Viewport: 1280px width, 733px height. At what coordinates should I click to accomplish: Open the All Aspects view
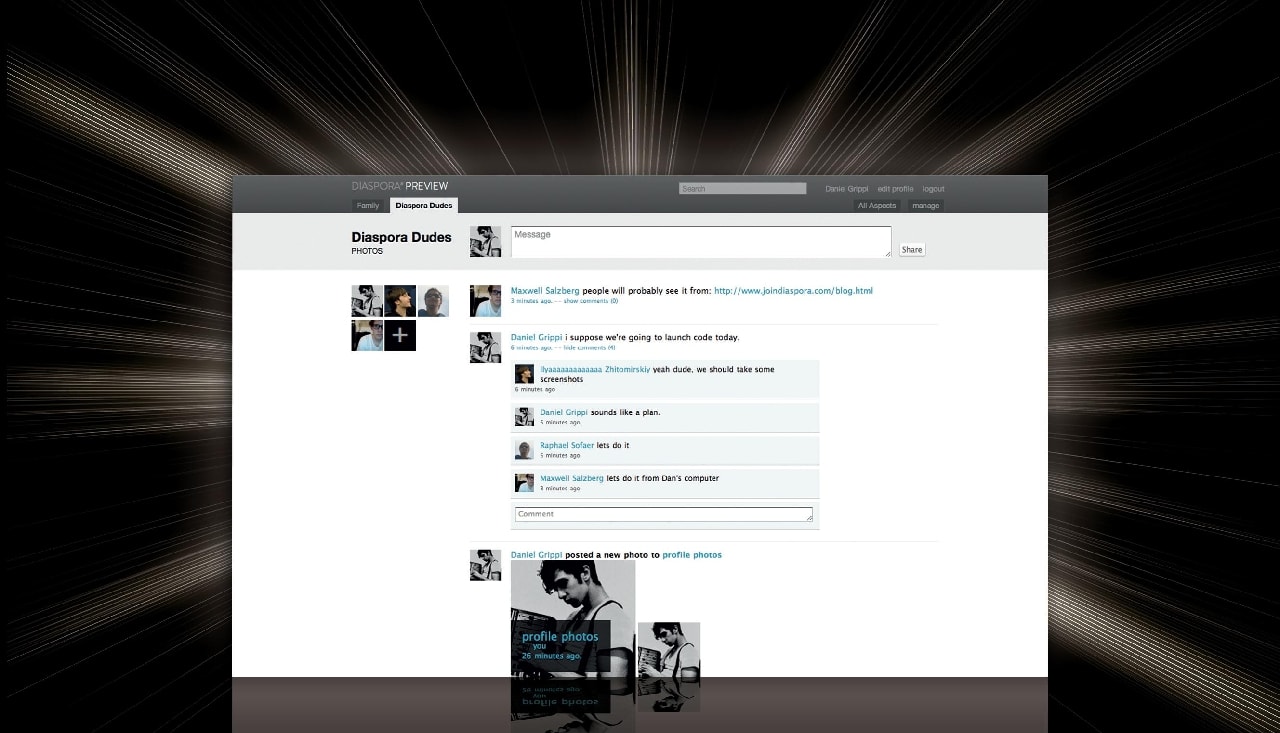click(x=876, y=206)
